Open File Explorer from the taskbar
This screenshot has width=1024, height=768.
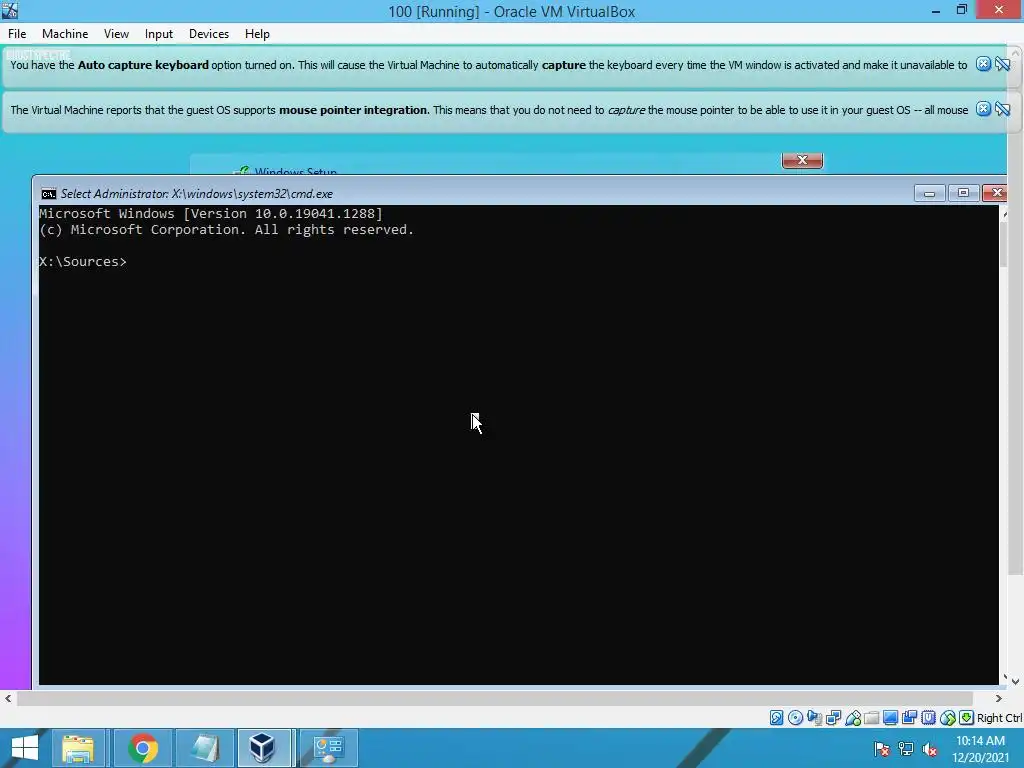pyautogui.click(x=78, y=748)
